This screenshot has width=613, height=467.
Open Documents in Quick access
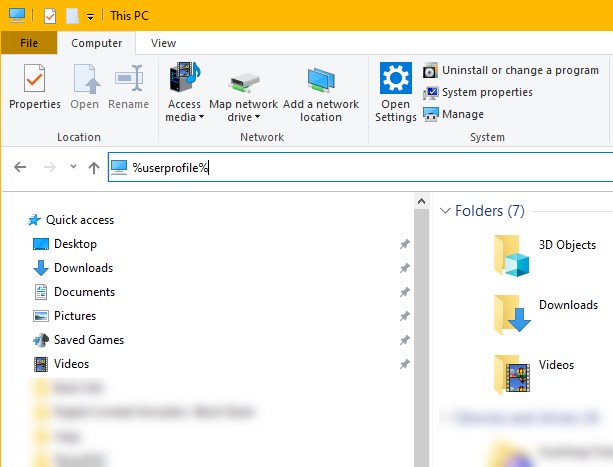(74, 292)
